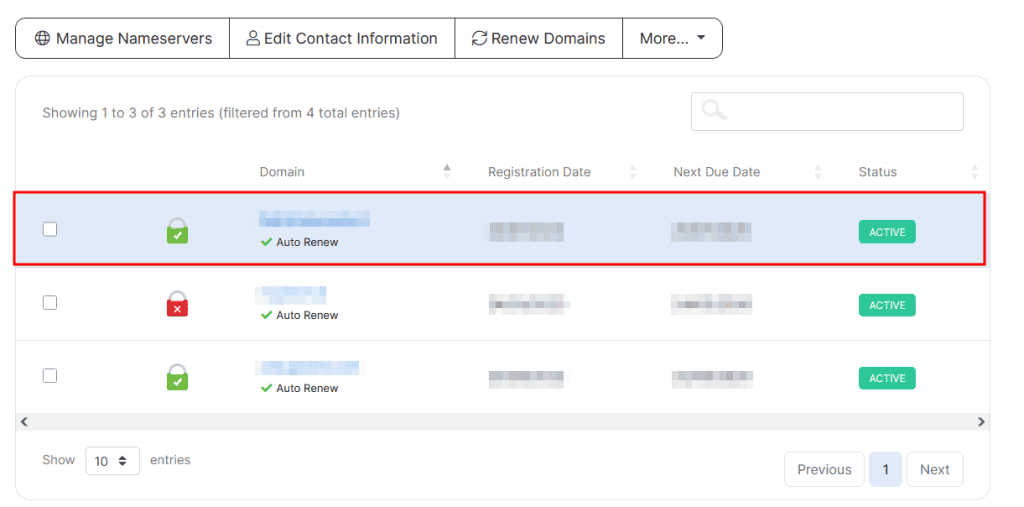The width and height of the screenshot is (1024, 507).
Task: Click the Renew Domains button
Action: pos(538,38)
